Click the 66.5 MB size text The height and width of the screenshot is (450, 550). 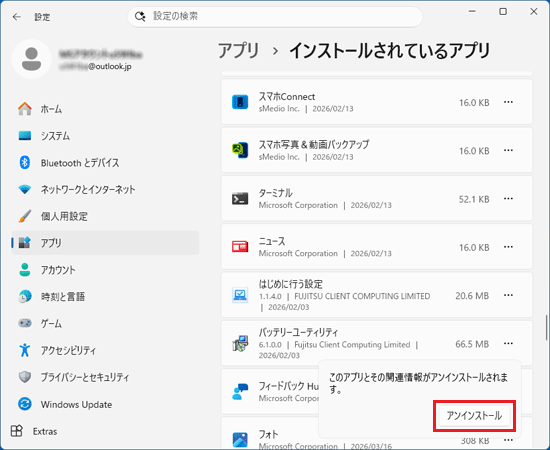(472, 344)
